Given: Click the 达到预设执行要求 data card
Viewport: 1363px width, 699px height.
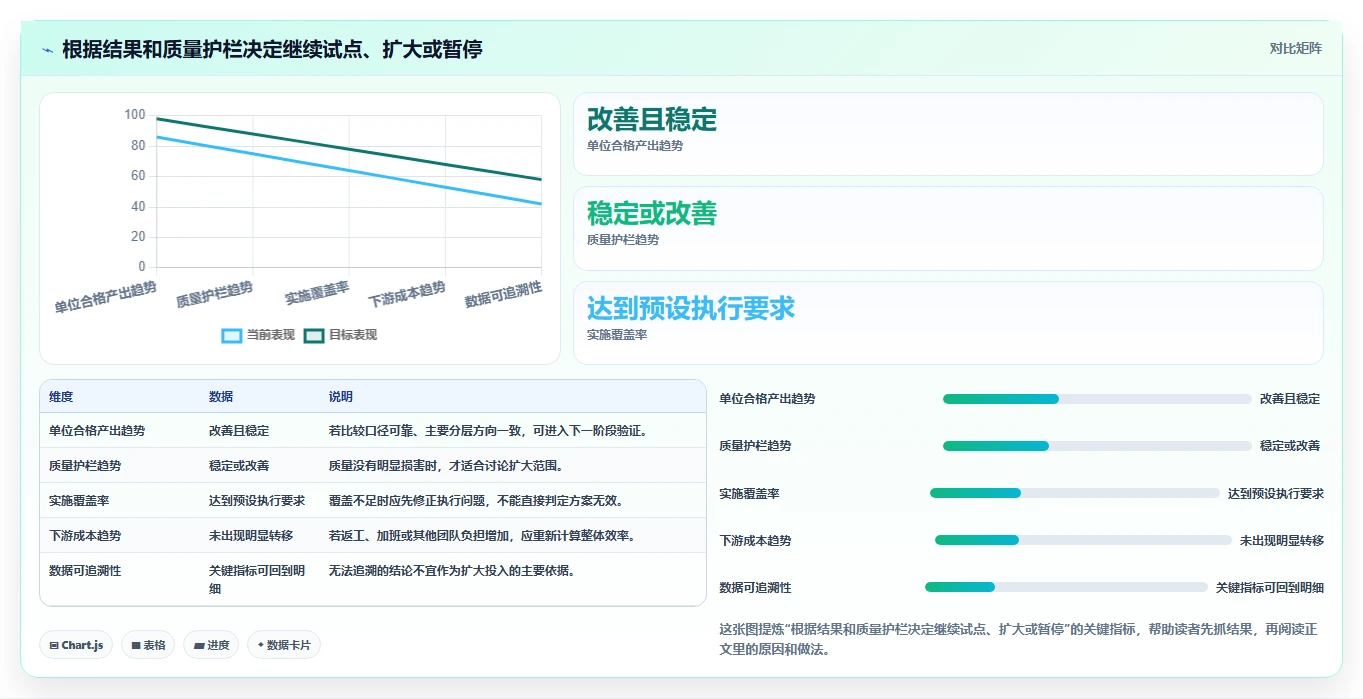Looking at the screenshot, I should (x=947, y=323).
